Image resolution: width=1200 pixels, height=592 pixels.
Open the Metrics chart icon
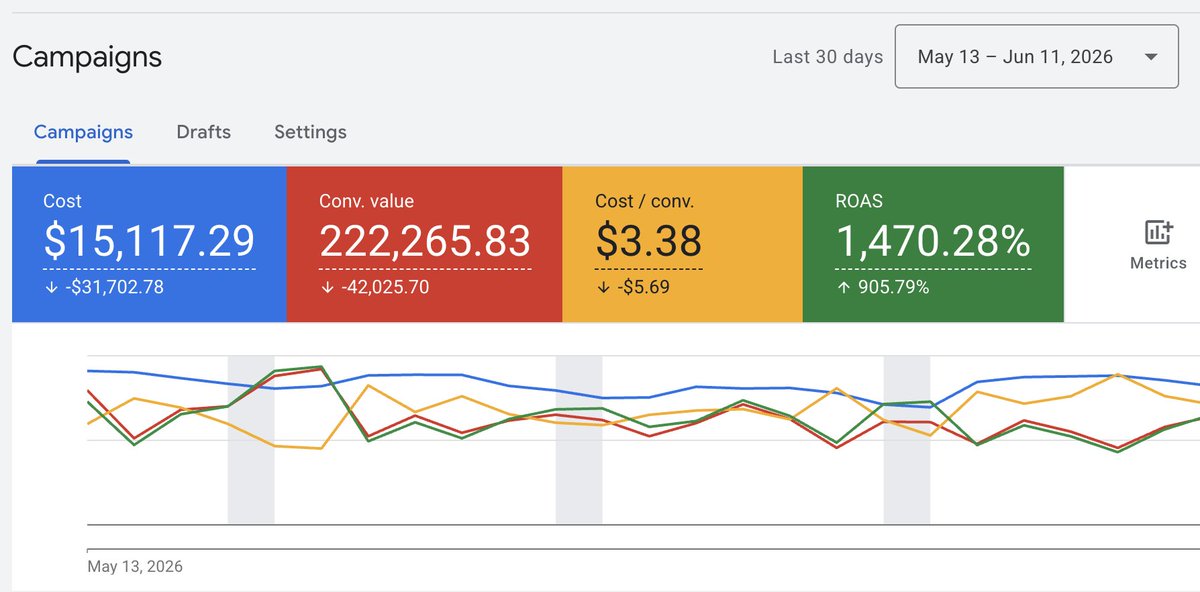point(1158,232)
